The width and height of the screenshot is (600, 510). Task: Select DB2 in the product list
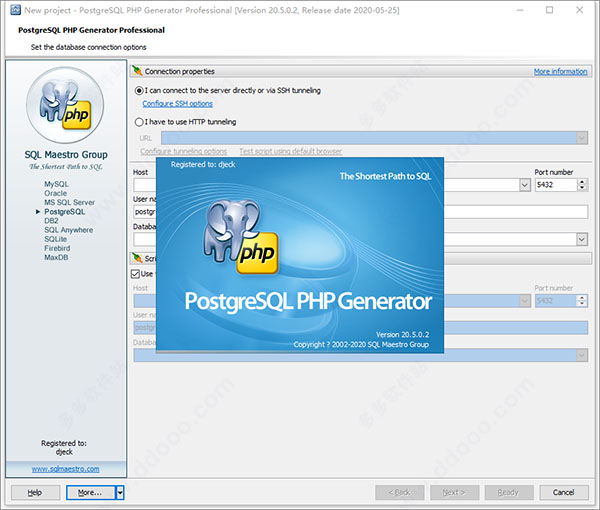[x=51, y=221]
